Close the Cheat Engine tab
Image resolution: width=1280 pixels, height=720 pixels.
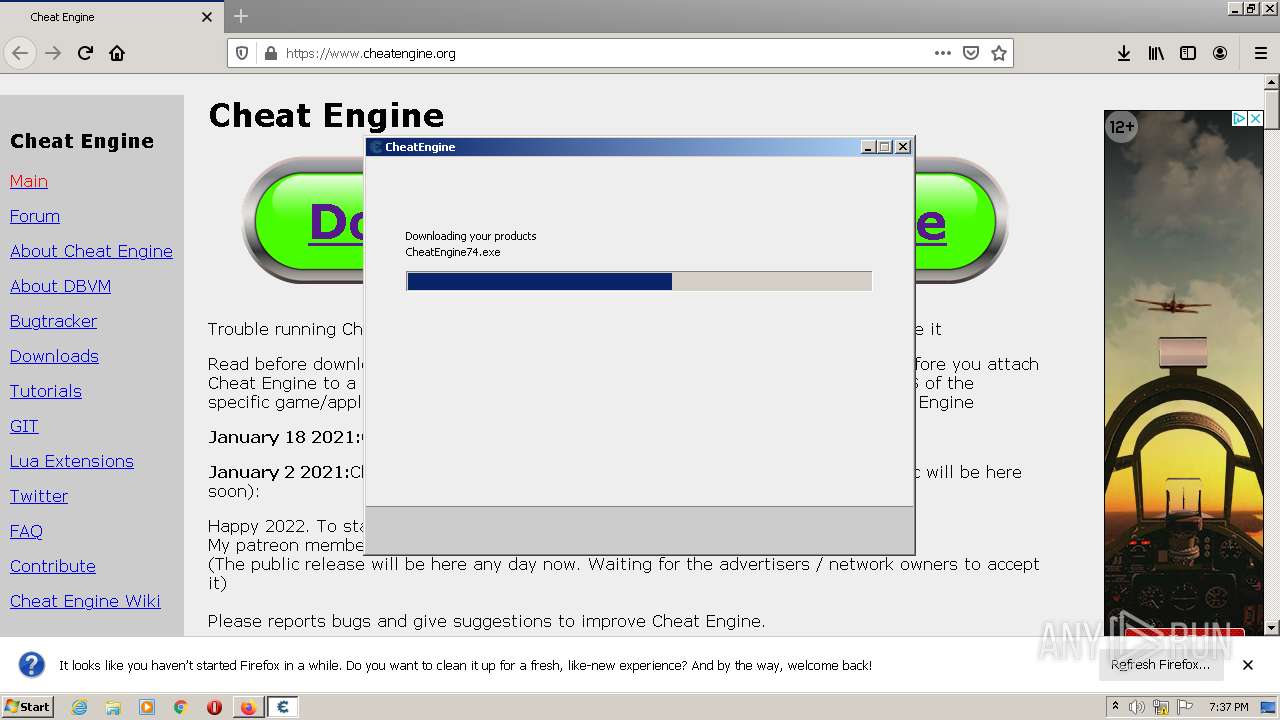pyautogui.click(x=207, y=17)
